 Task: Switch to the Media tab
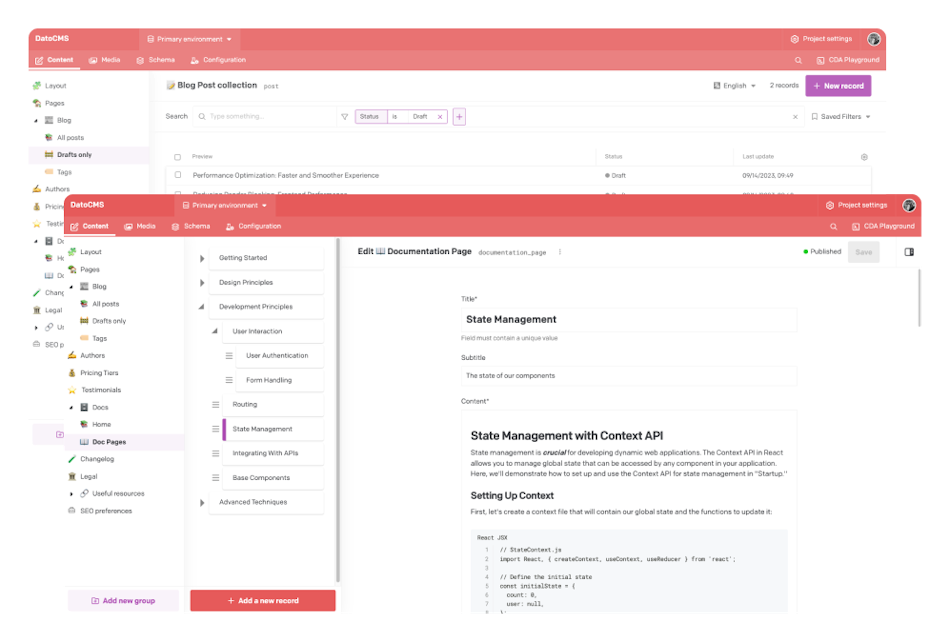coord(140,226)
